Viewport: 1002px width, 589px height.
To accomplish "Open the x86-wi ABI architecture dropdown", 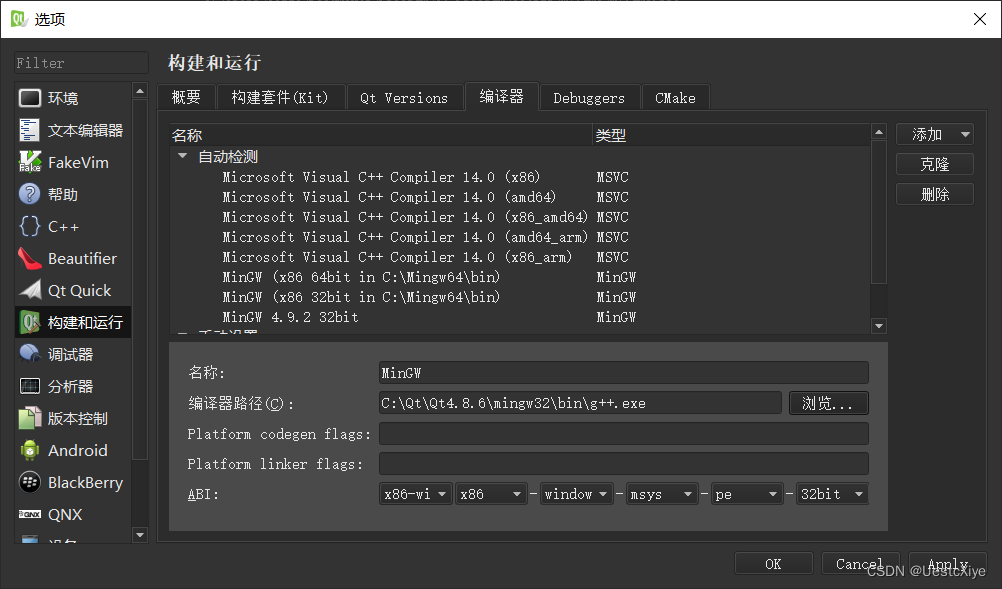I will [415, 494].
